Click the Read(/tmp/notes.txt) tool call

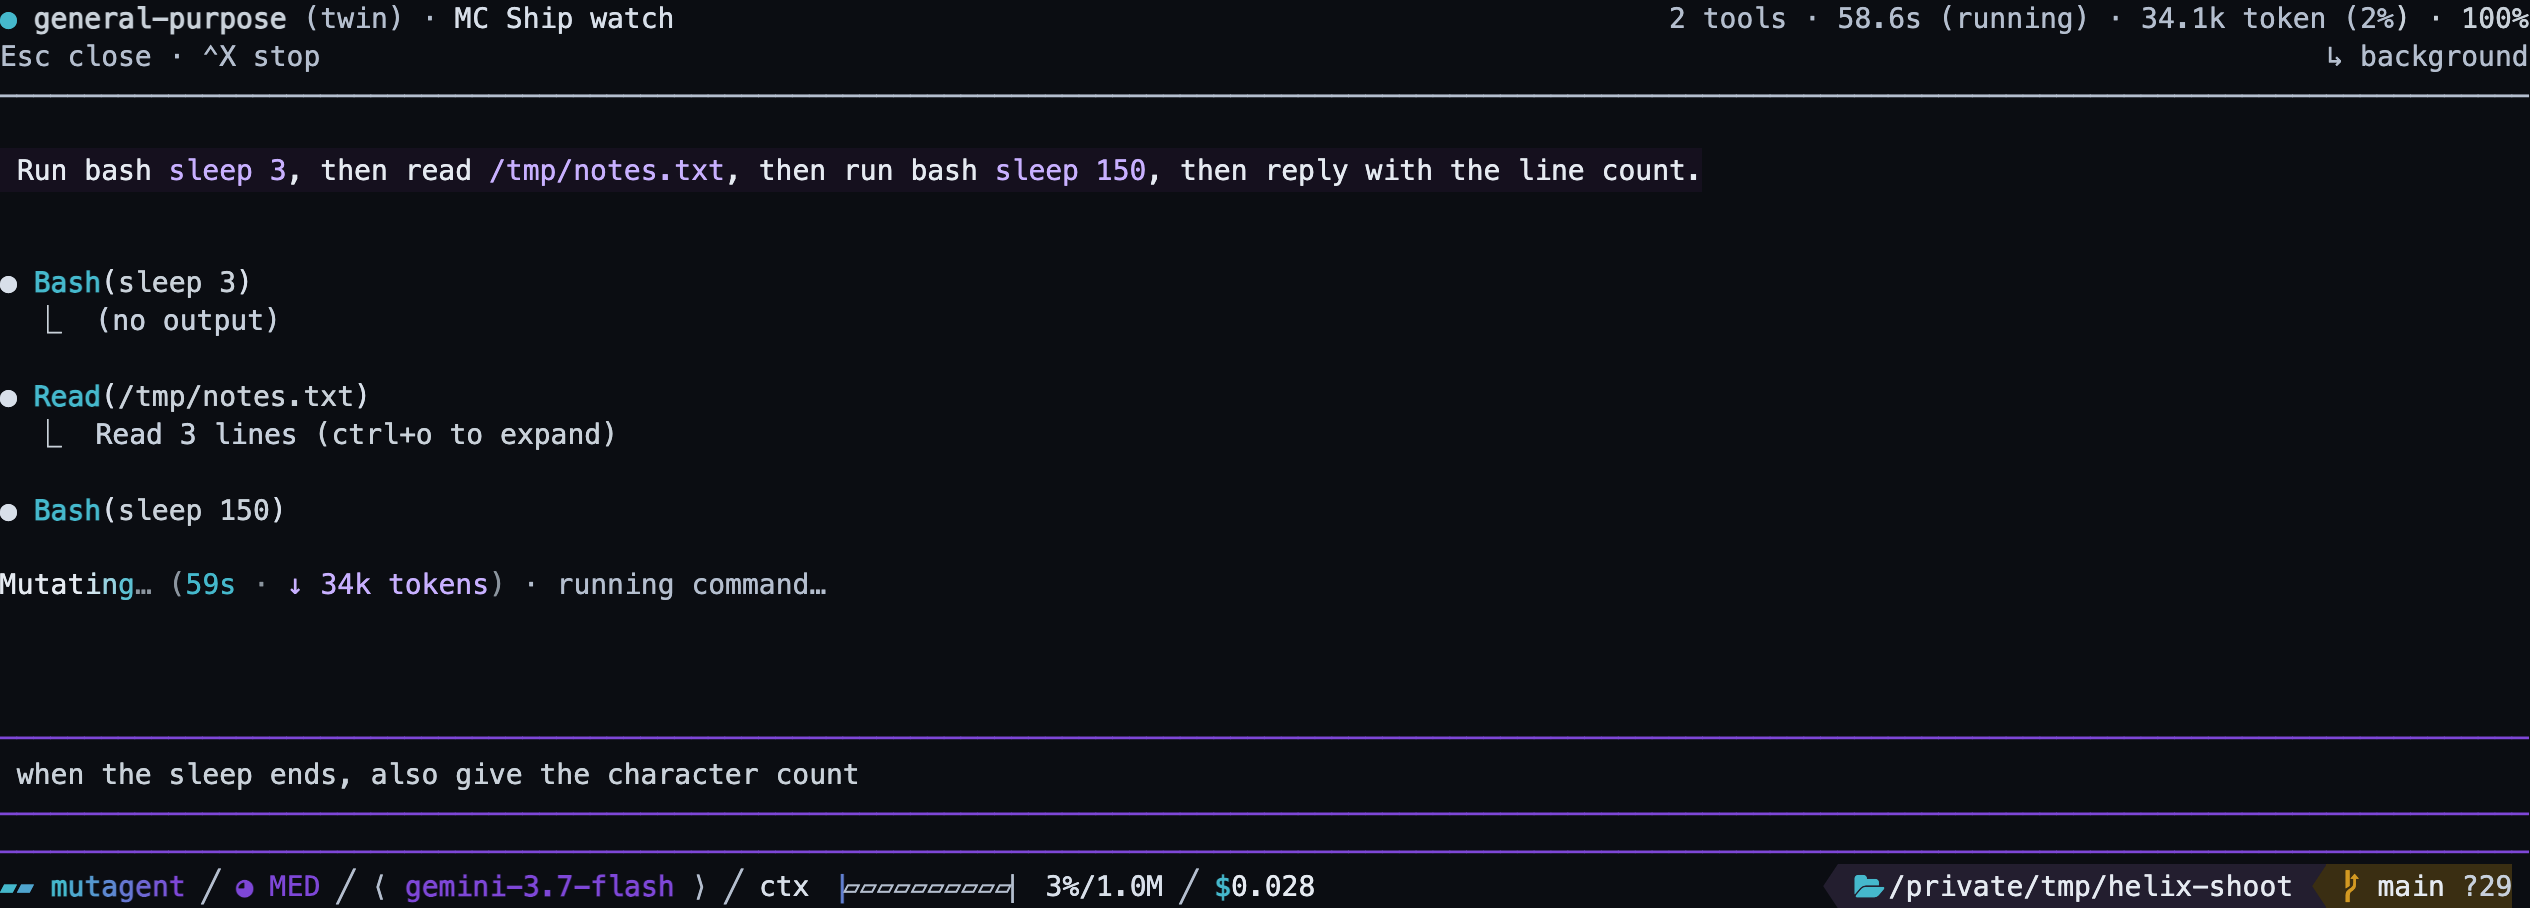201,397
